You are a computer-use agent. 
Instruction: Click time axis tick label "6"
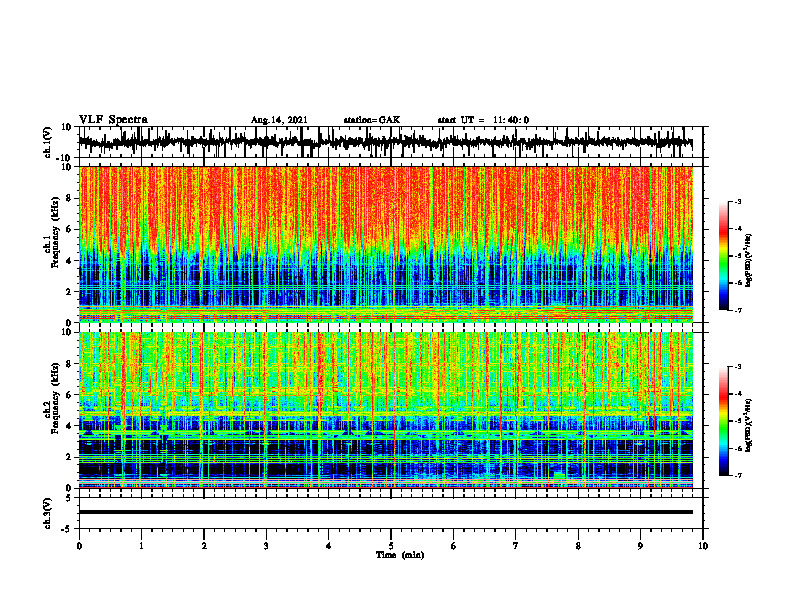pos(454,546)
